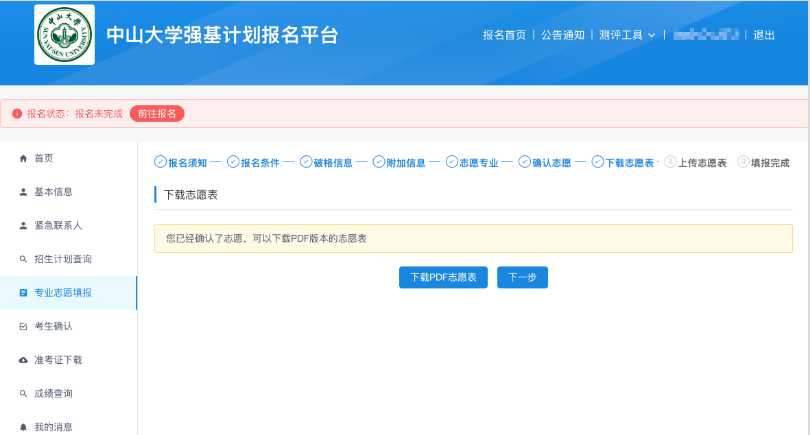
Task: Click the bell icon beside 我的消息
Action: coord(24,427)
